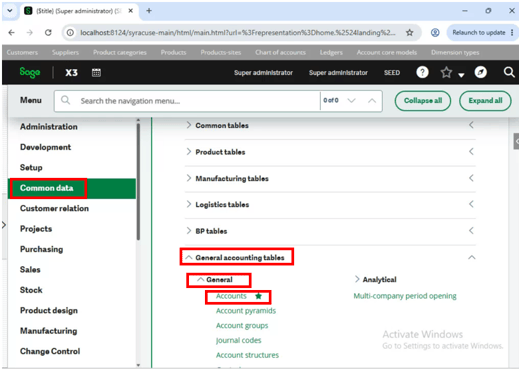This screenshot has width=519, height=369.
Task: Click the search magnifier in black header
Action: point(509,72)
